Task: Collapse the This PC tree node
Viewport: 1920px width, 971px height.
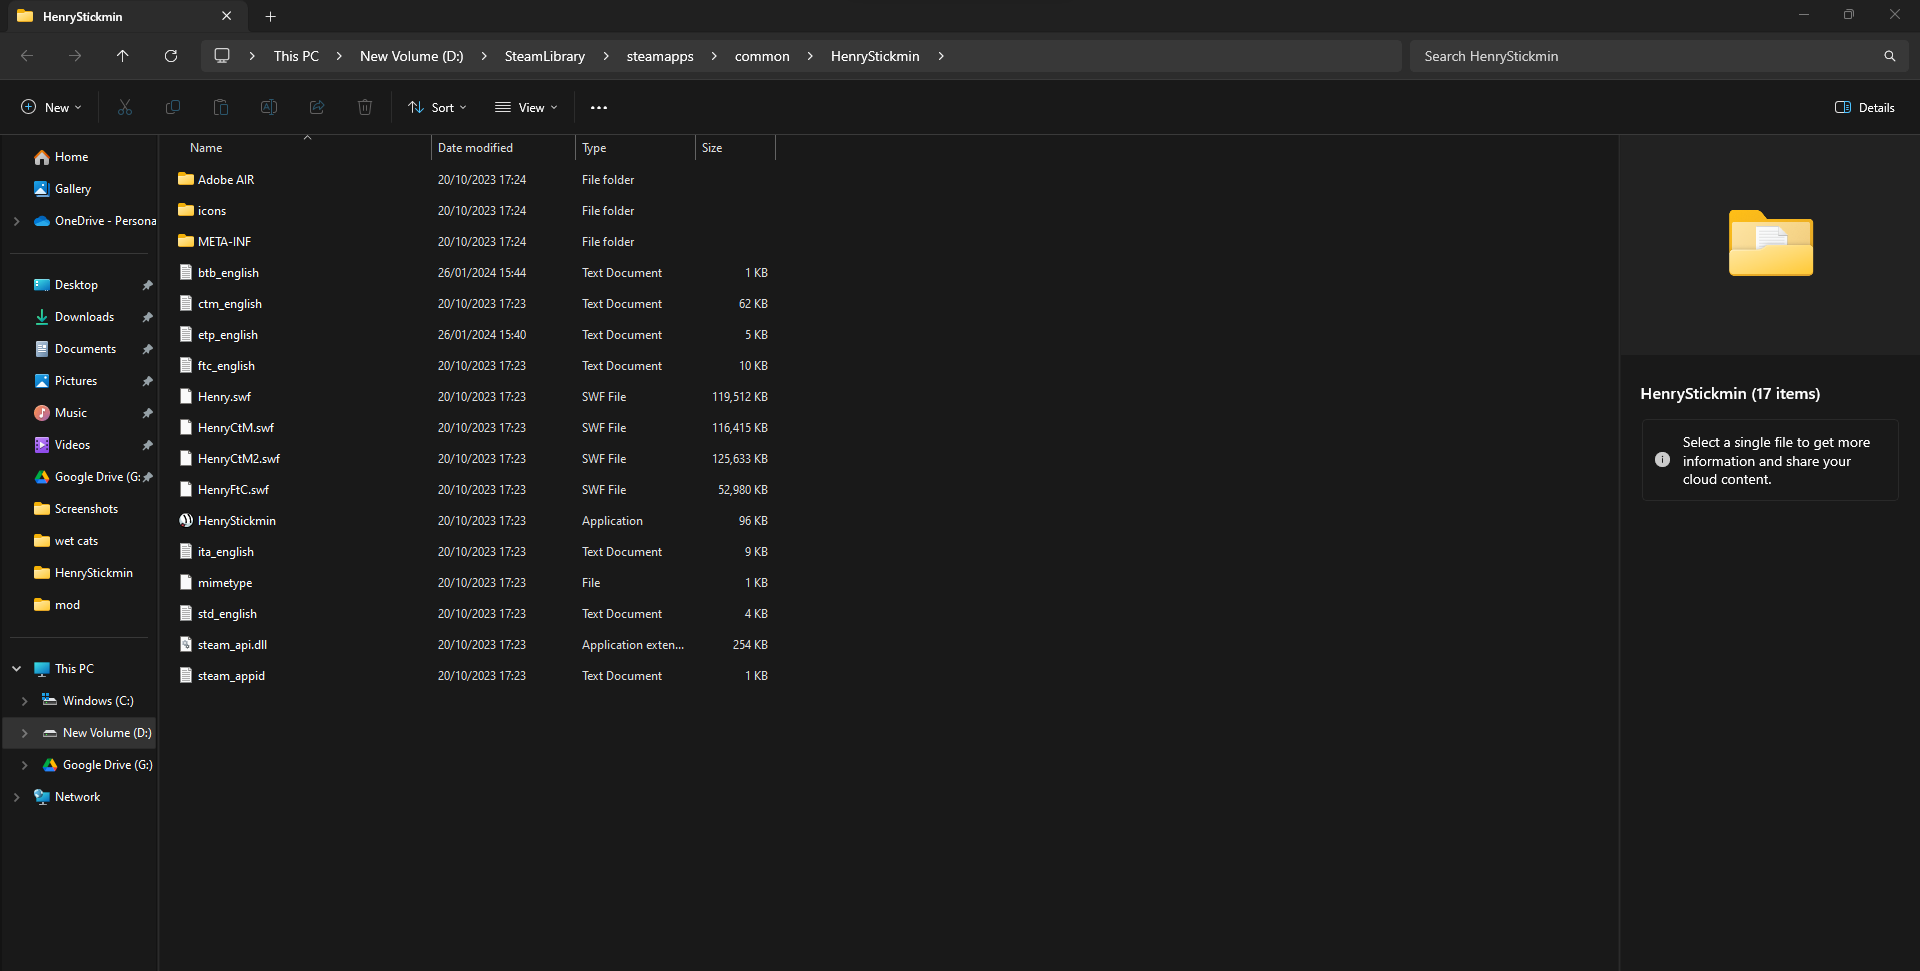Action: (17, 669)
